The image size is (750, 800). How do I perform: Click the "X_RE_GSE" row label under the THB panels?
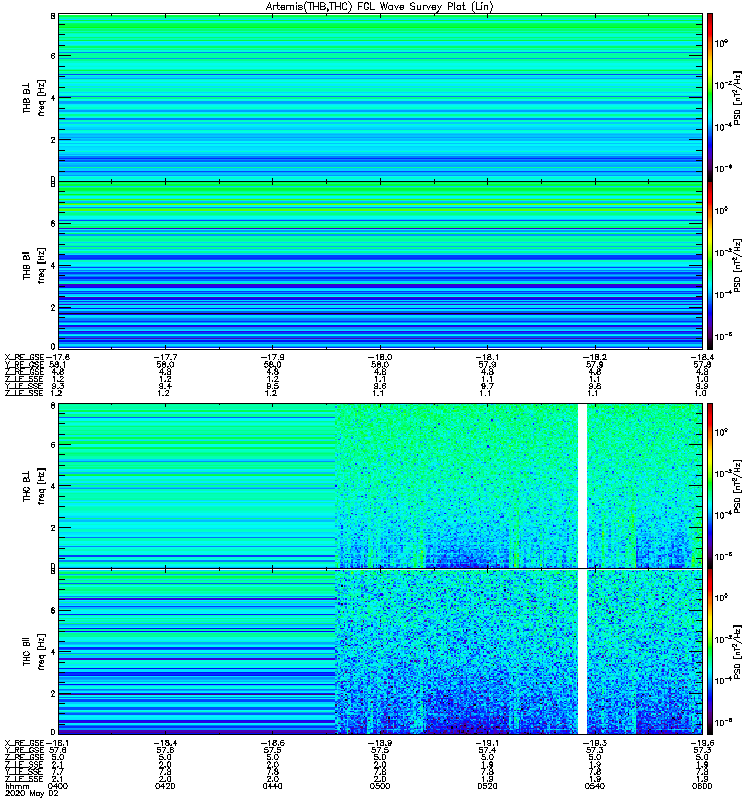pos(24,357)
